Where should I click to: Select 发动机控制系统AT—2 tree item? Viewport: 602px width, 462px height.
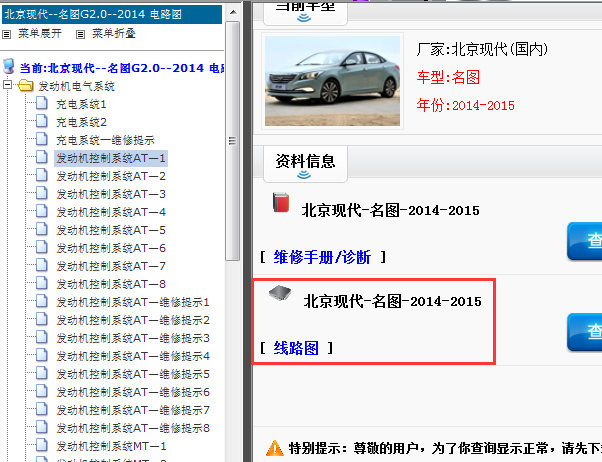111,176
